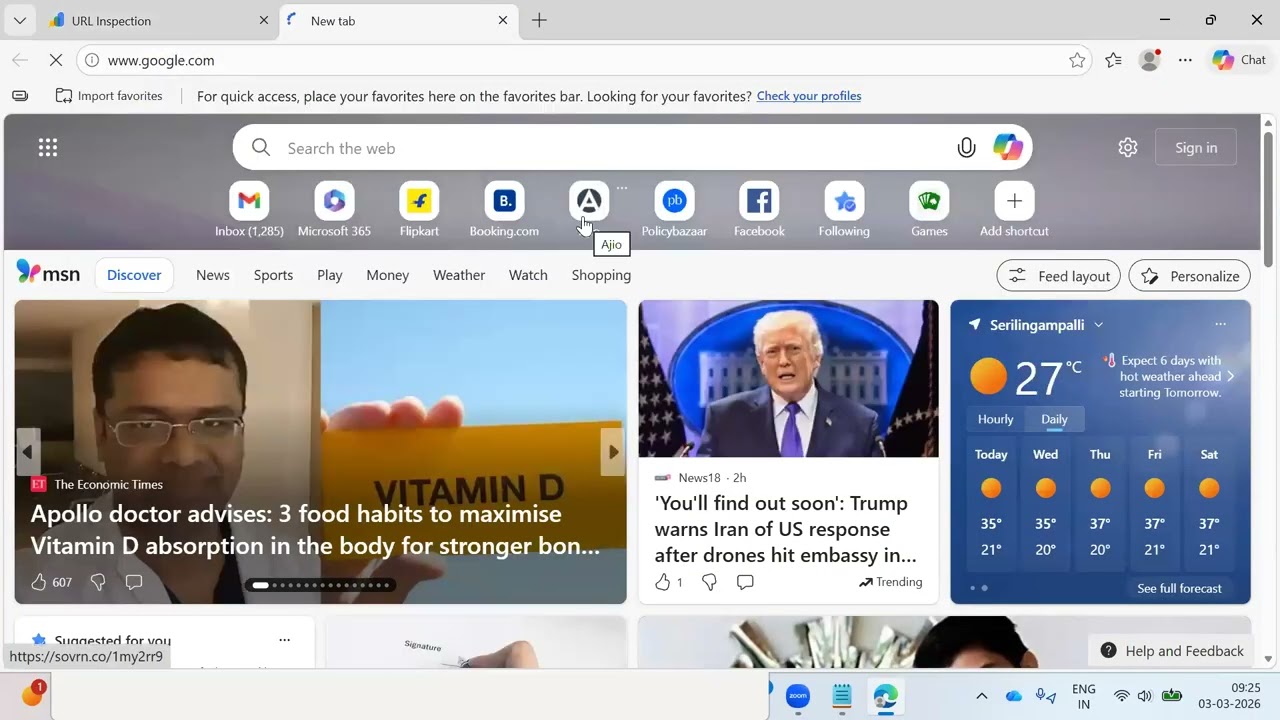Open the Trump warns Iran headline
Viewport: 1280px width, 720px height.
click(786, 529)
